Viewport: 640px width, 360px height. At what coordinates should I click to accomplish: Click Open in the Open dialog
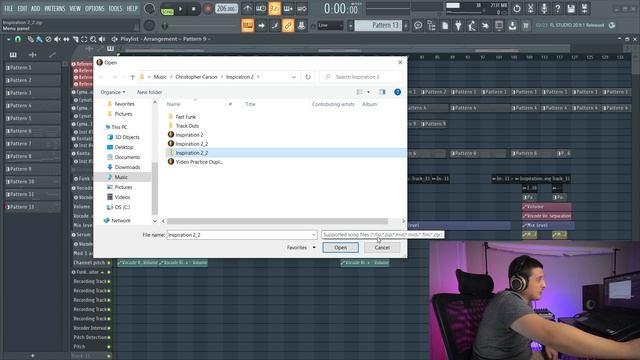click(340, 247)
